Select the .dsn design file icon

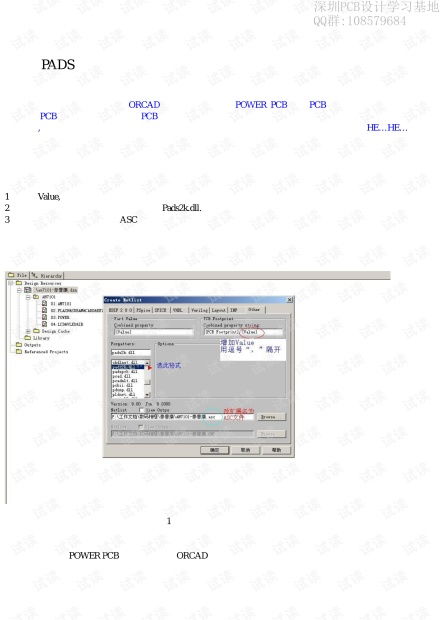pos(28,290)
